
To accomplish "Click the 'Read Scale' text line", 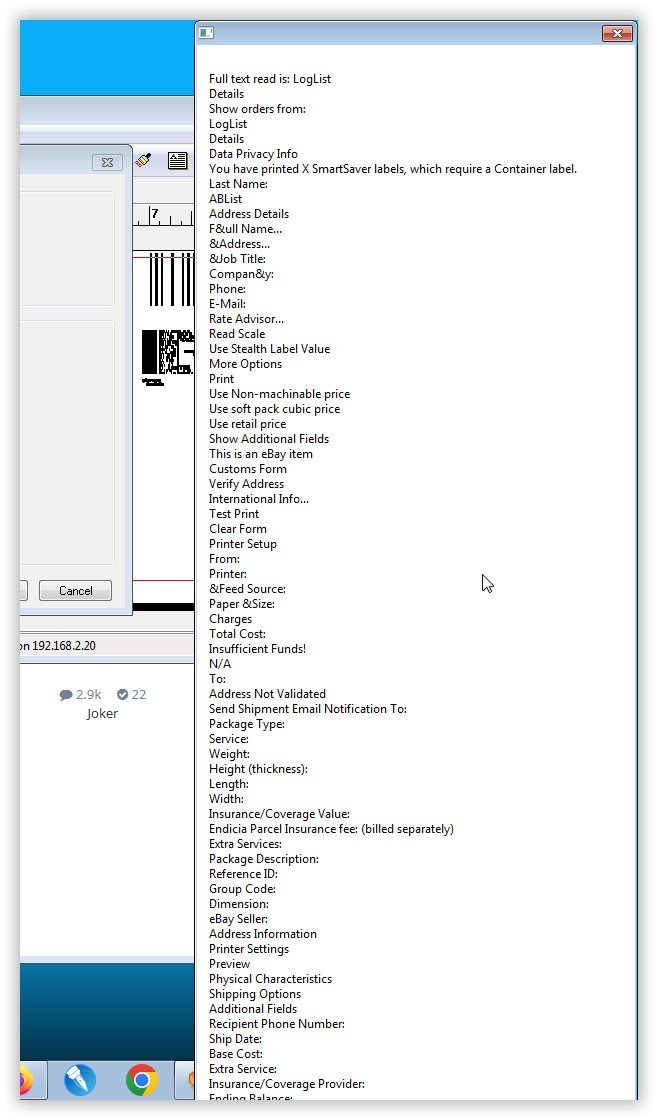I will (237, 334).
